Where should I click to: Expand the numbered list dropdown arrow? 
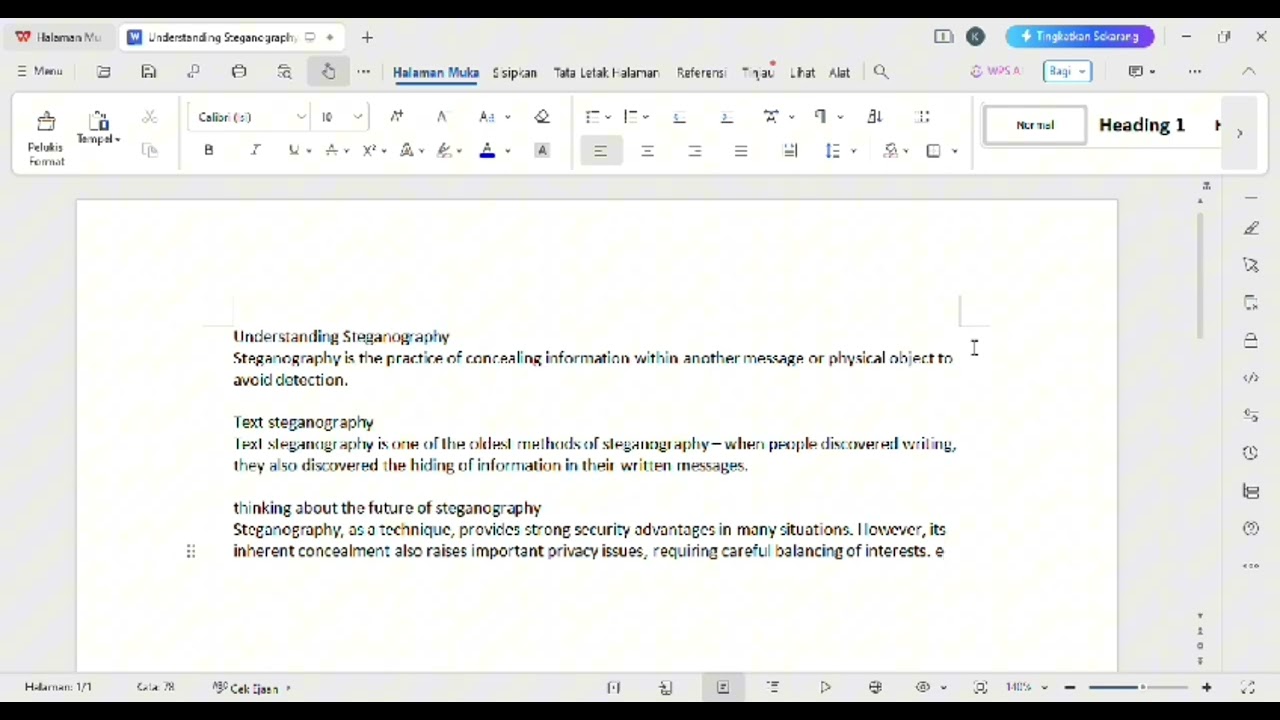tap(646, 118)
